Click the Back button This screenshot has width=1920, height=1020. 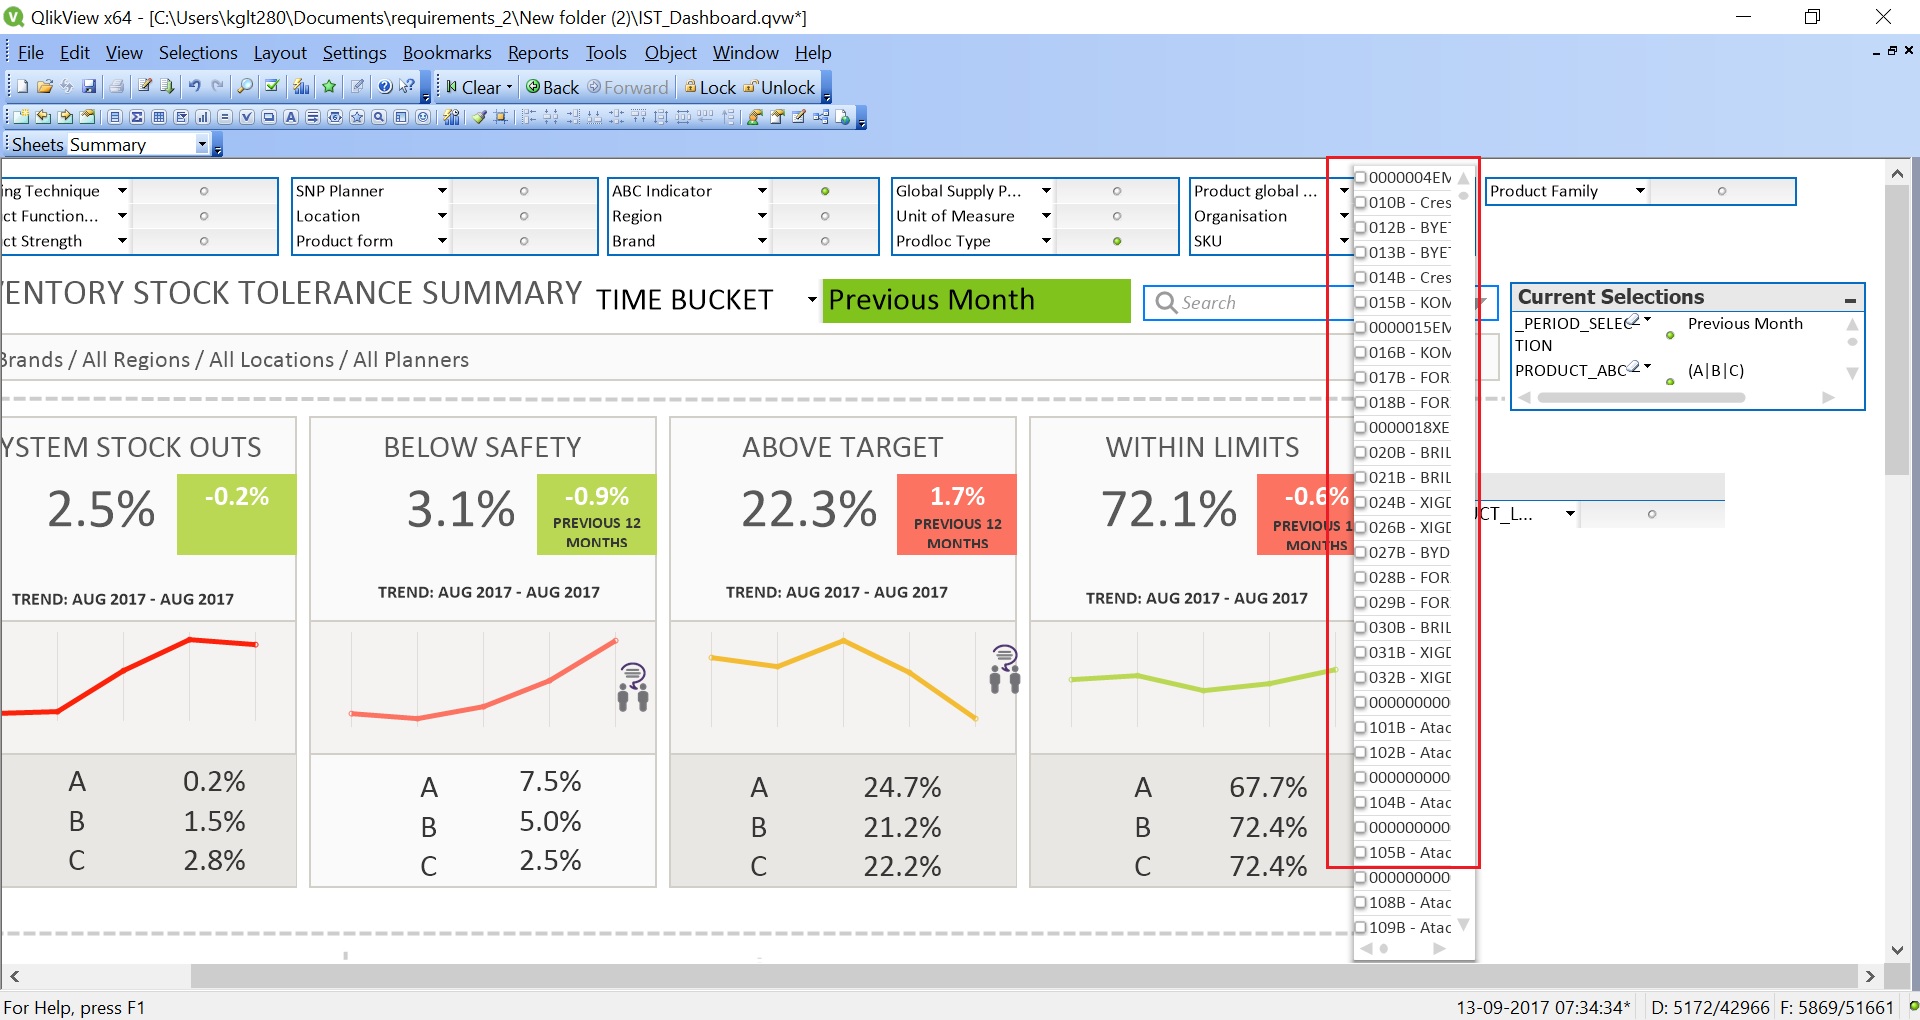[x=553, y=87]
